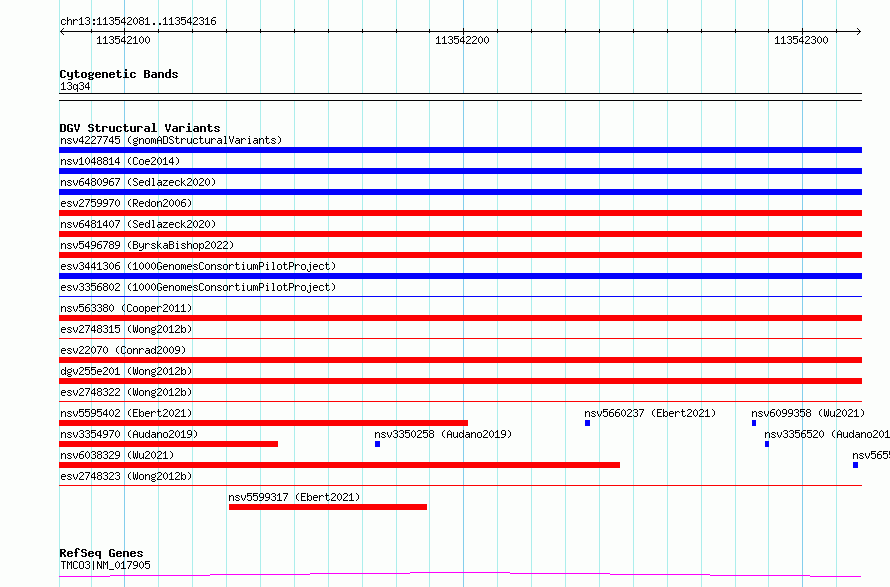Select nsv5599317 (Ebert2021) label

click(x=294, y=497)
